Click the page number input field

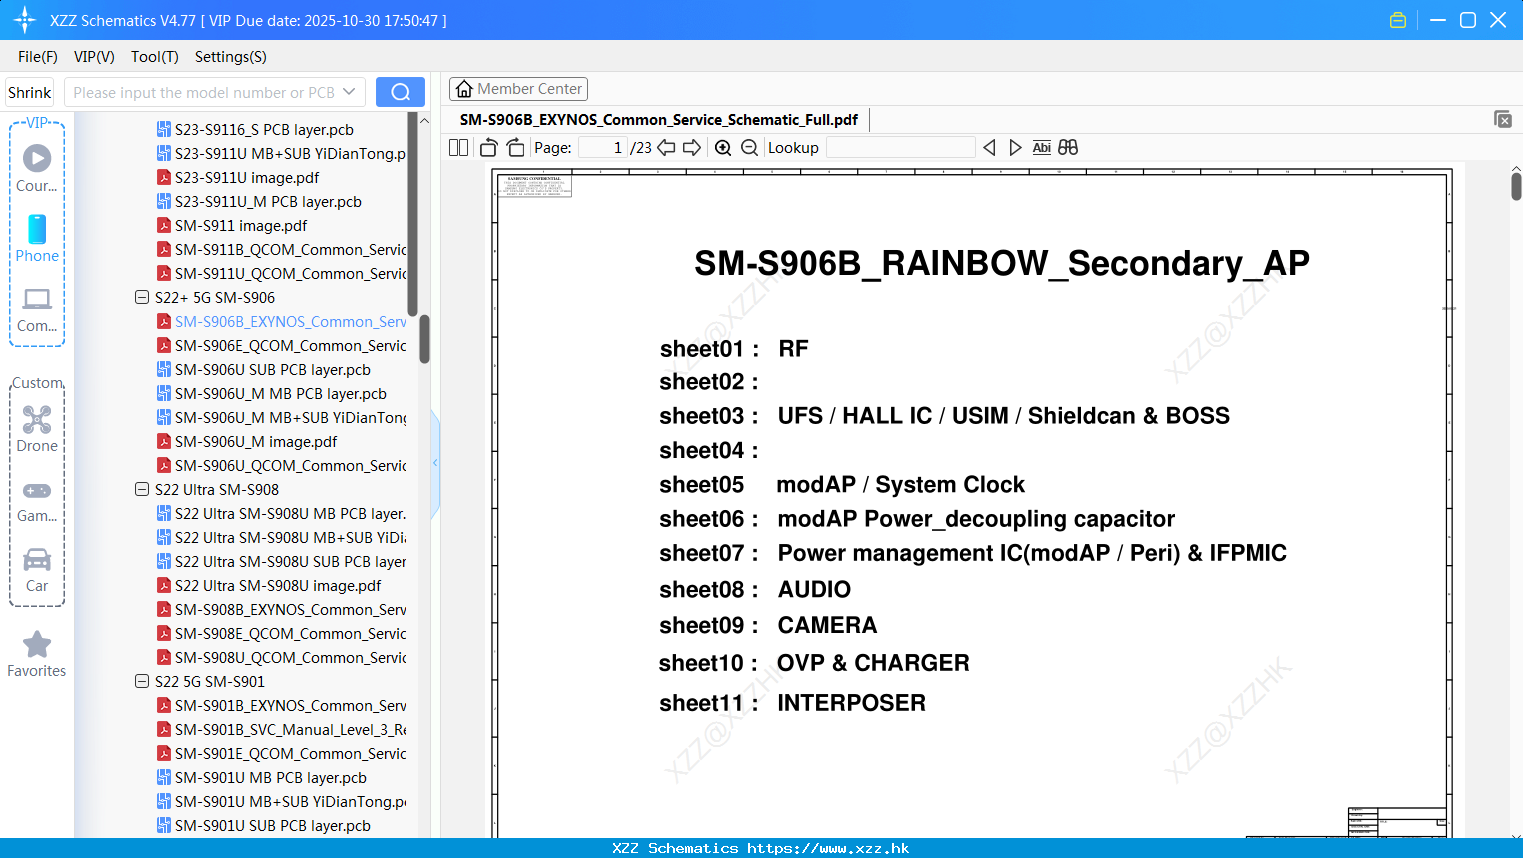pyautogui.click(x=603, y=147)
